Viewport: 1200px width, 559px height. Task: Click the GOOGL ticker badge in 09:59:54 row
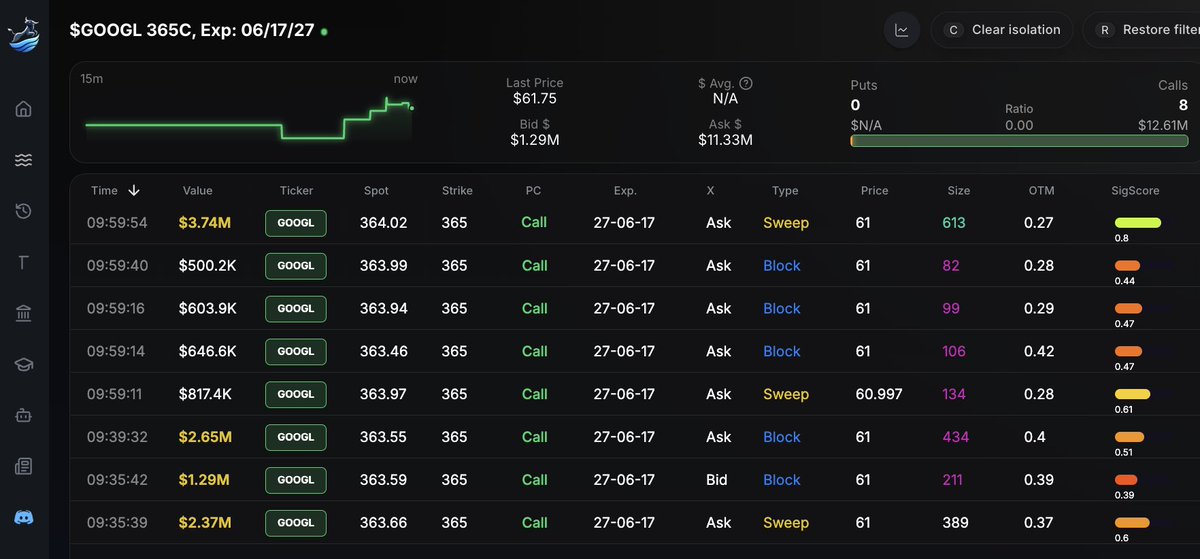coord(296,223)
